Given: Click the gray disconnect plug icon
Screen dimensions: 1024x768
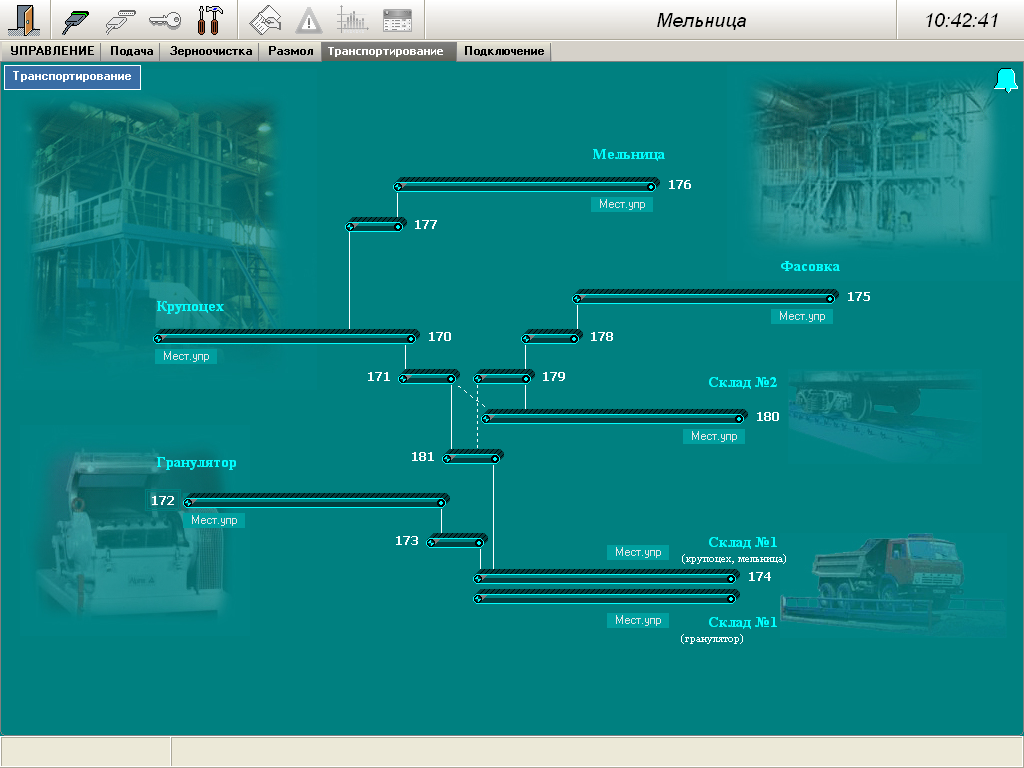Looking at the screenshot, I should (121, 20).
